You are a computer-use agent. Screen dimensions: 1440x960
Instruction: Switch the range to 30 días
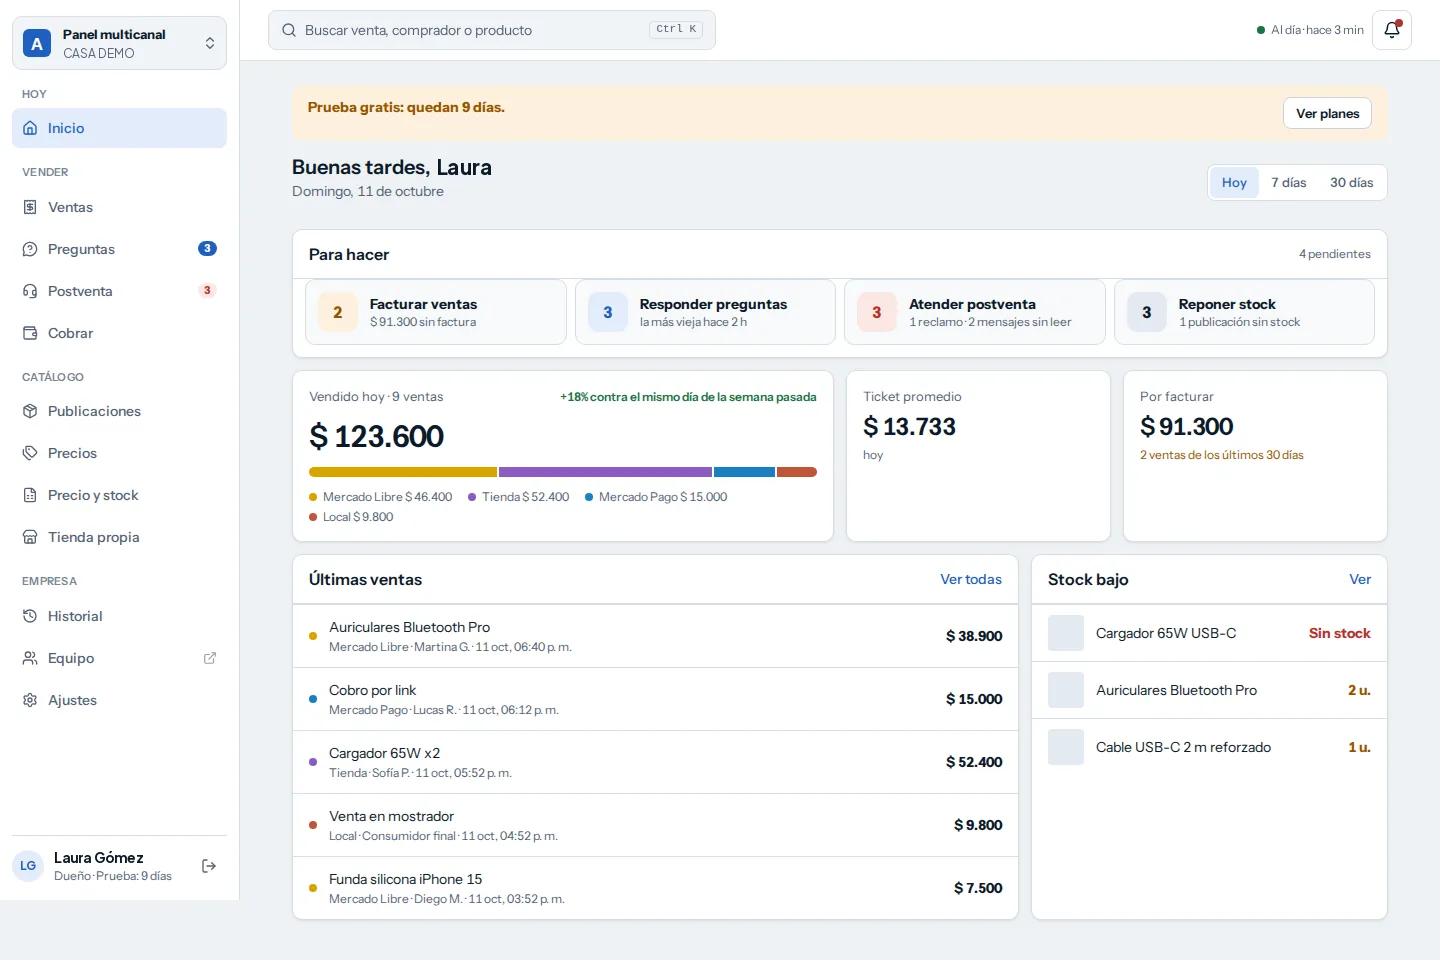pyautogui.click(x=1351, y=183)
